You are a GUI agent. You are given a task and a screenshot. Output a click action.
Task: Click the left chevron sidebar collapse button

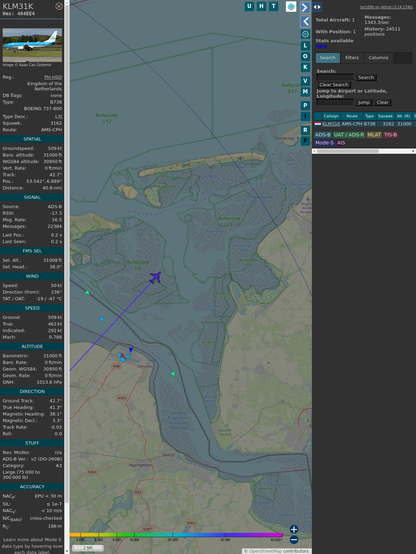[305, 21]
